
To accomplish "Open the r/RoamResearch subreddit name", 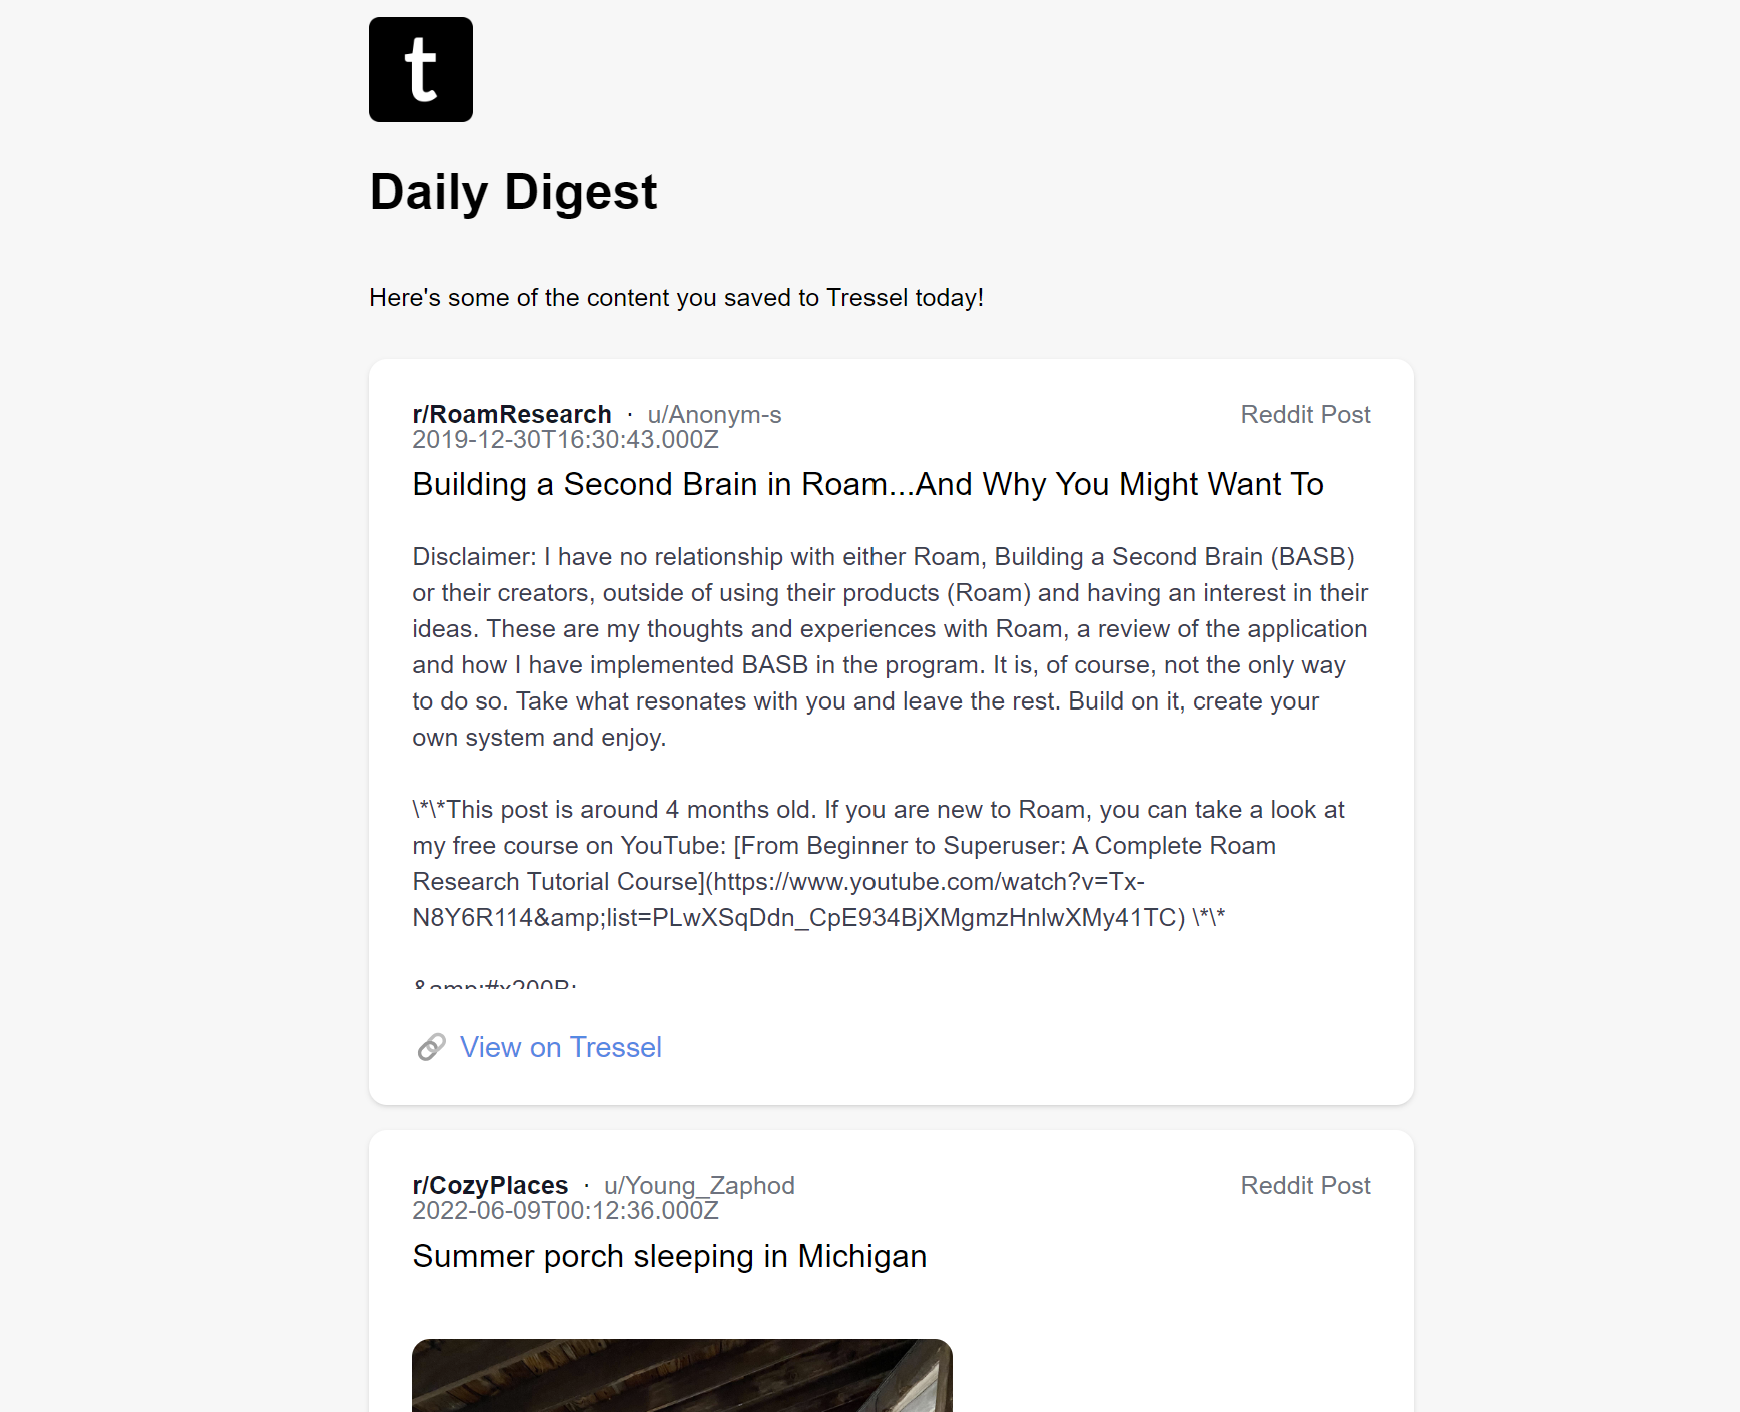I will pyautogui.click(x=512, y=414).
